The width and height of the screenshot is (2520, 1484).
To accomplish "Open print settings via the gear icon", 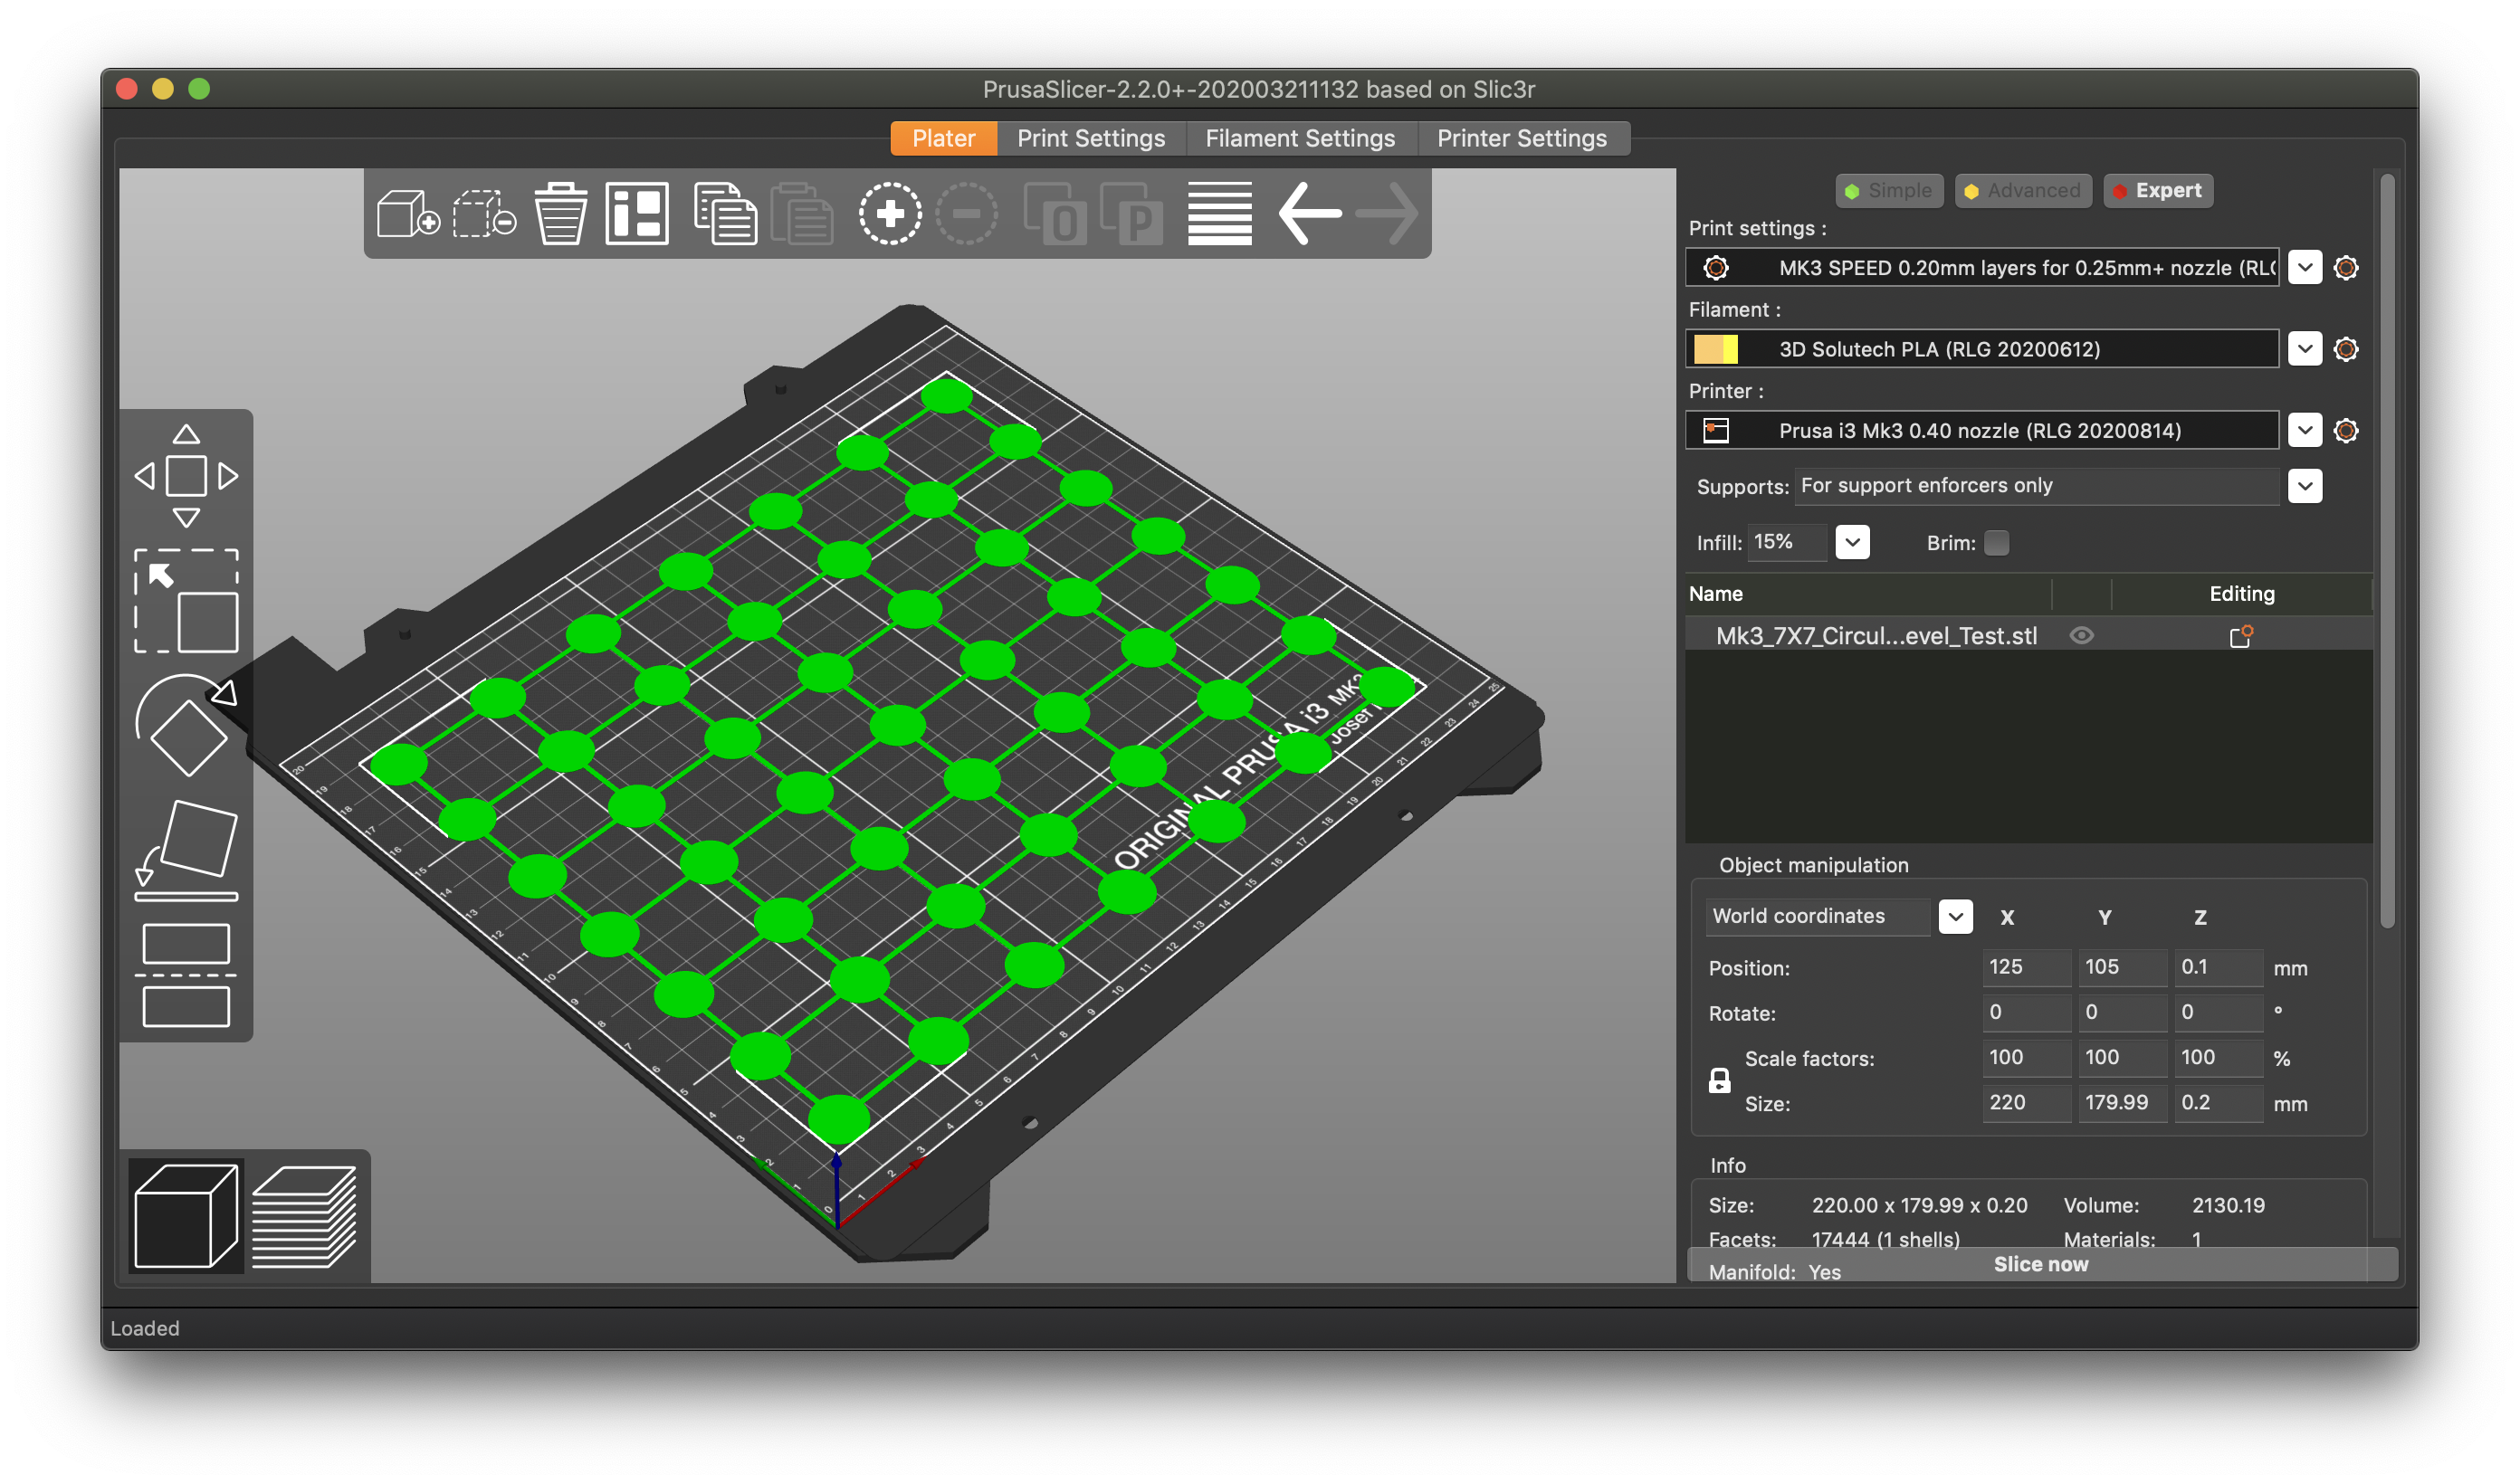I will [2345, 268].
